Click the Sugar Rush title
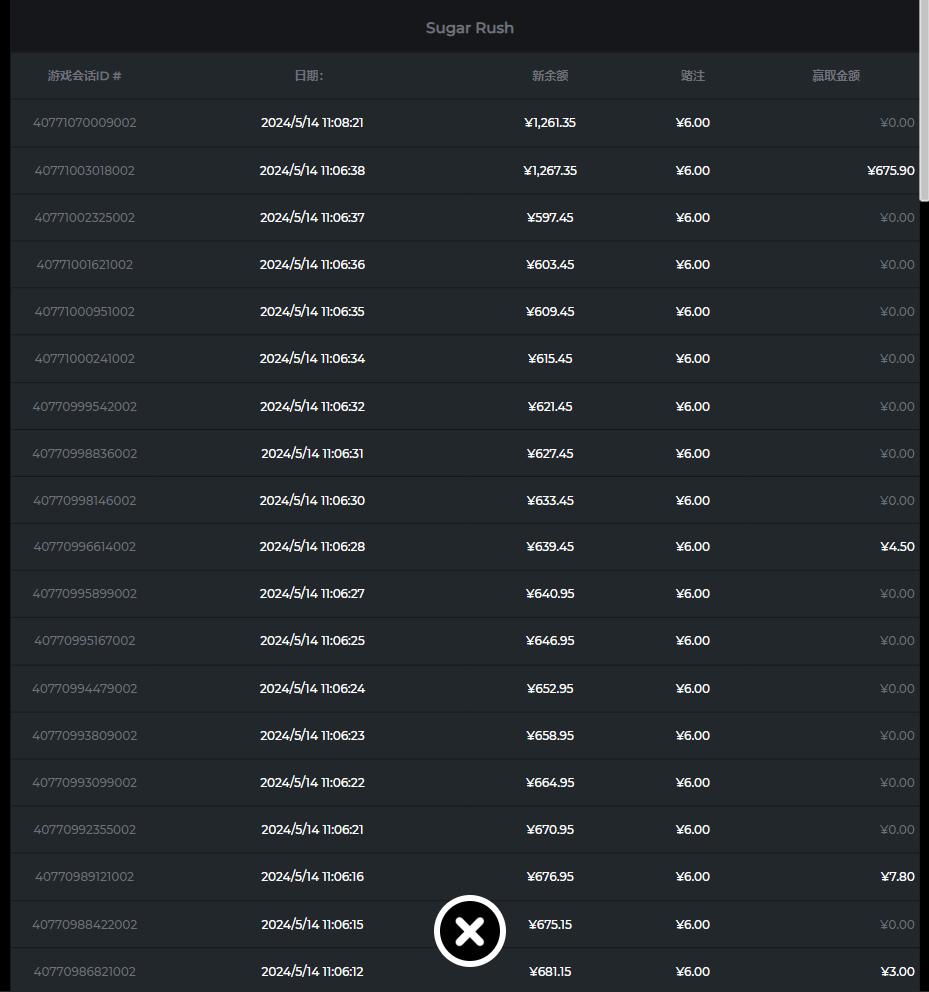The width and height of the screenshot is (929, 992). (x=470, y=28)
